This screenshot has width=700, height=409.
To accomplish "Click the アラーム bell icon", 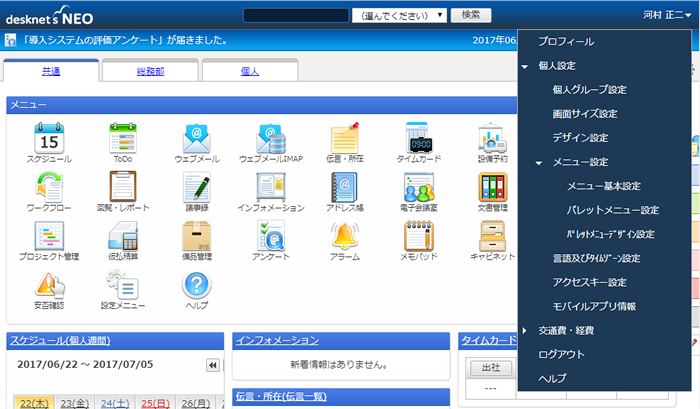I will 344,236.
